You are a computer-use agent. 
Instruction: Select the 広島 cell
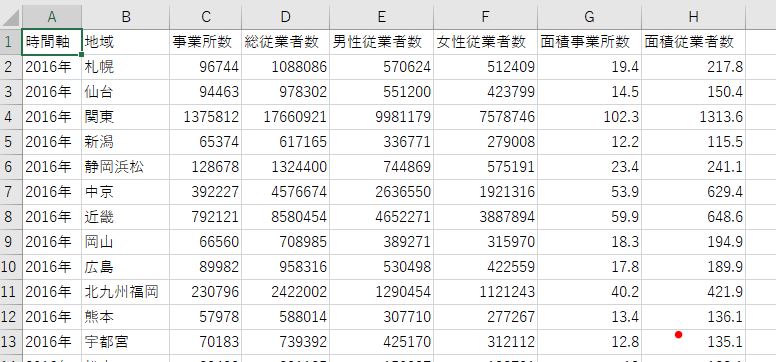click(126, 267)
